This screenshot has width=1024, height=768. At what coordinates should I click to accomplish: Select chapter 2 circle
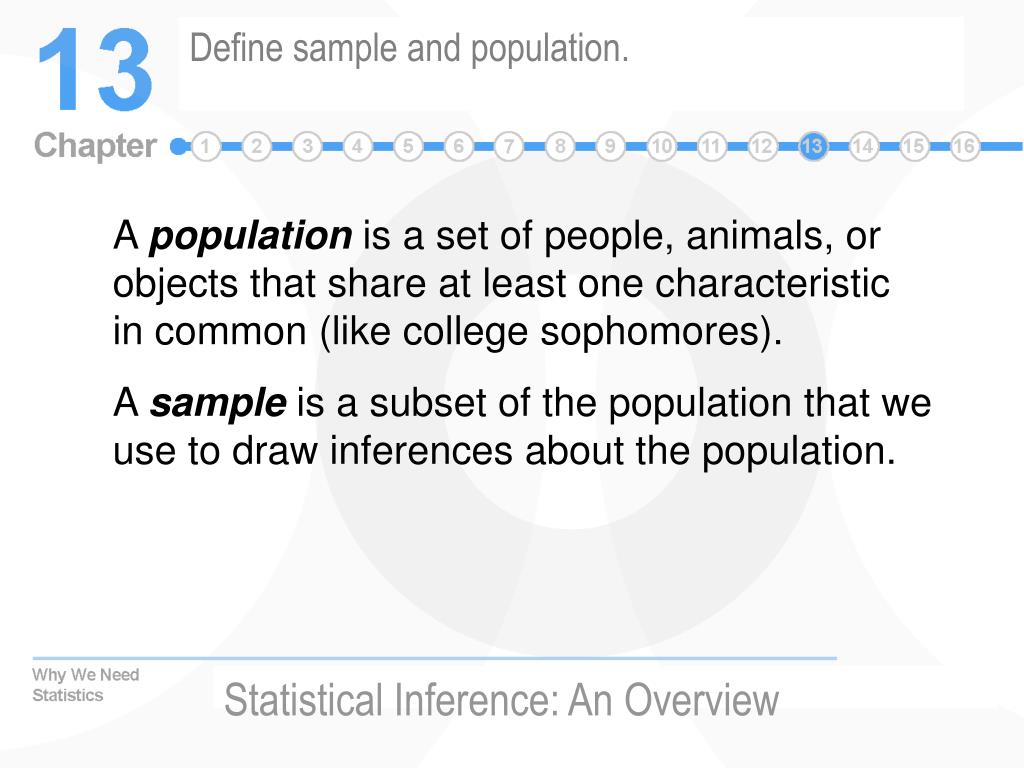tap(257, 146)
